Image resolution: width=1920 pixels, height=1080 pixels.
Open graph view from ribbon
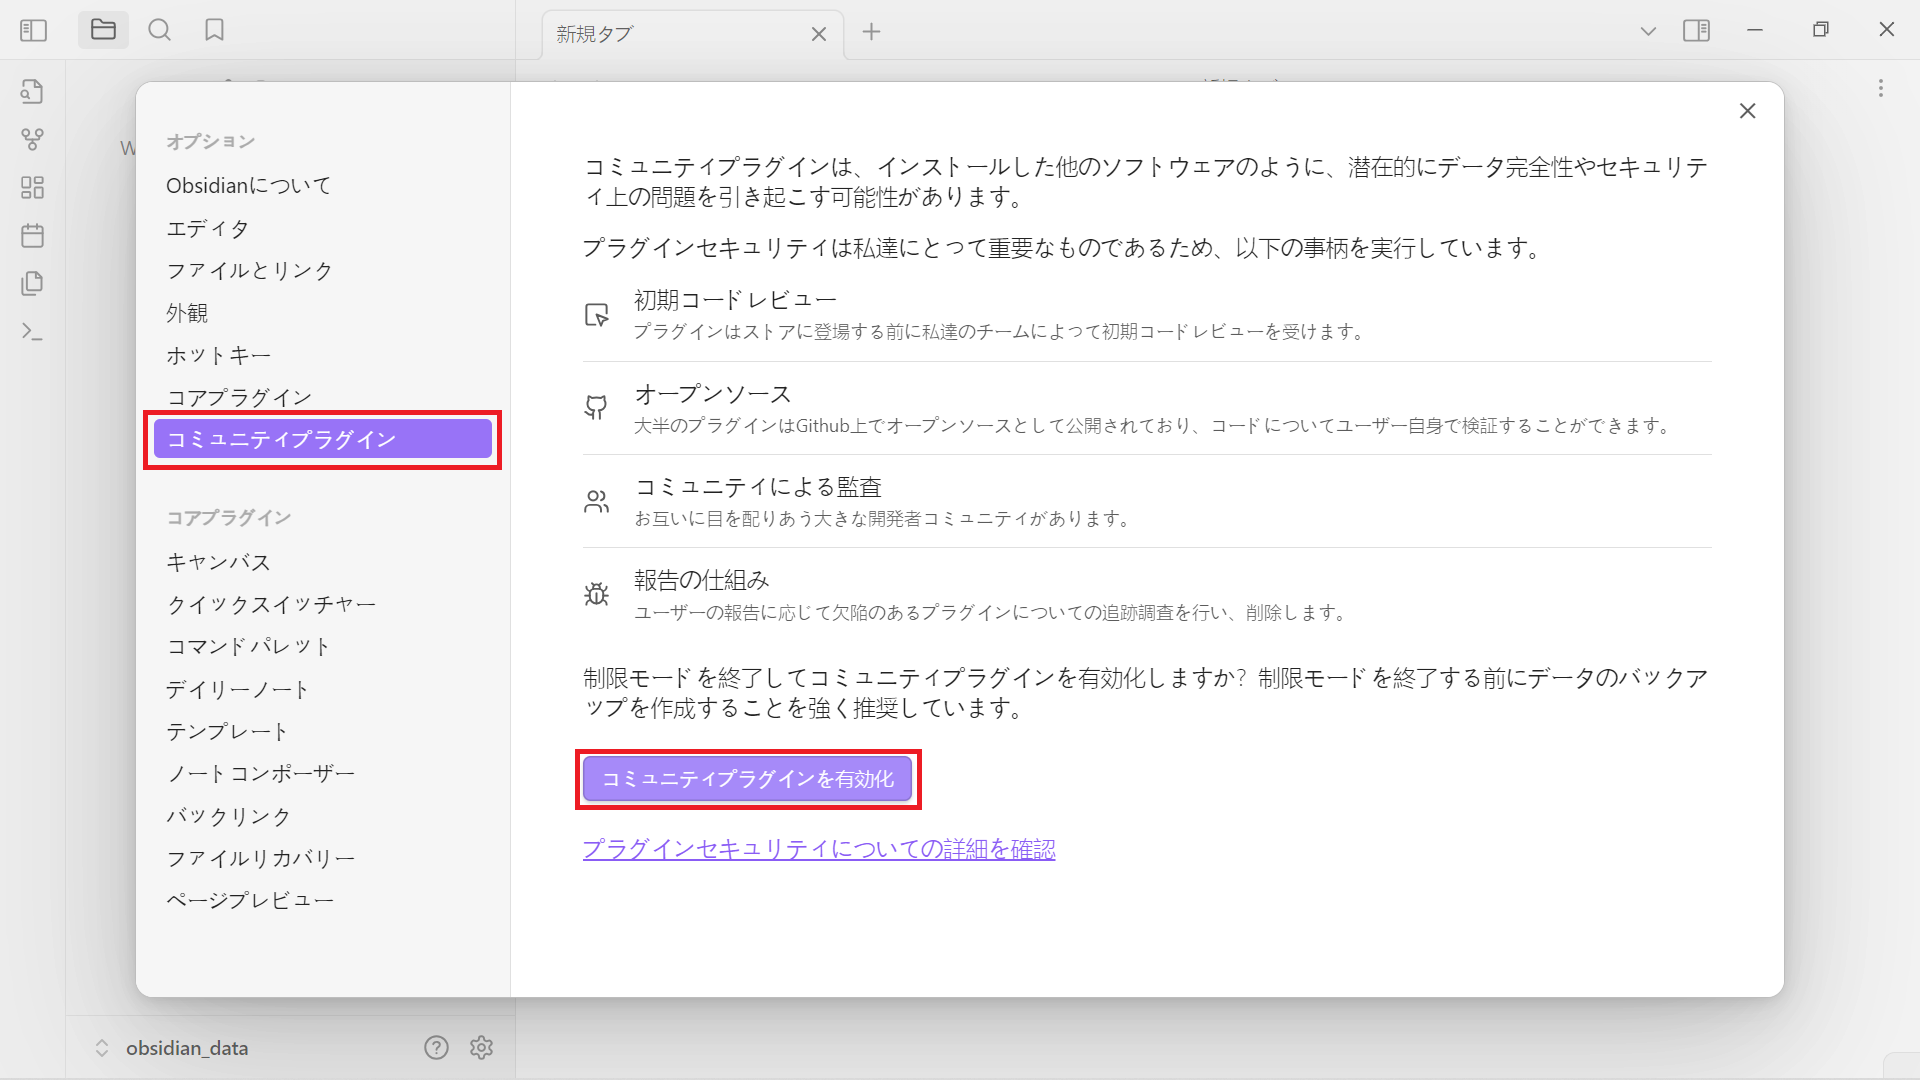(32, 139)
